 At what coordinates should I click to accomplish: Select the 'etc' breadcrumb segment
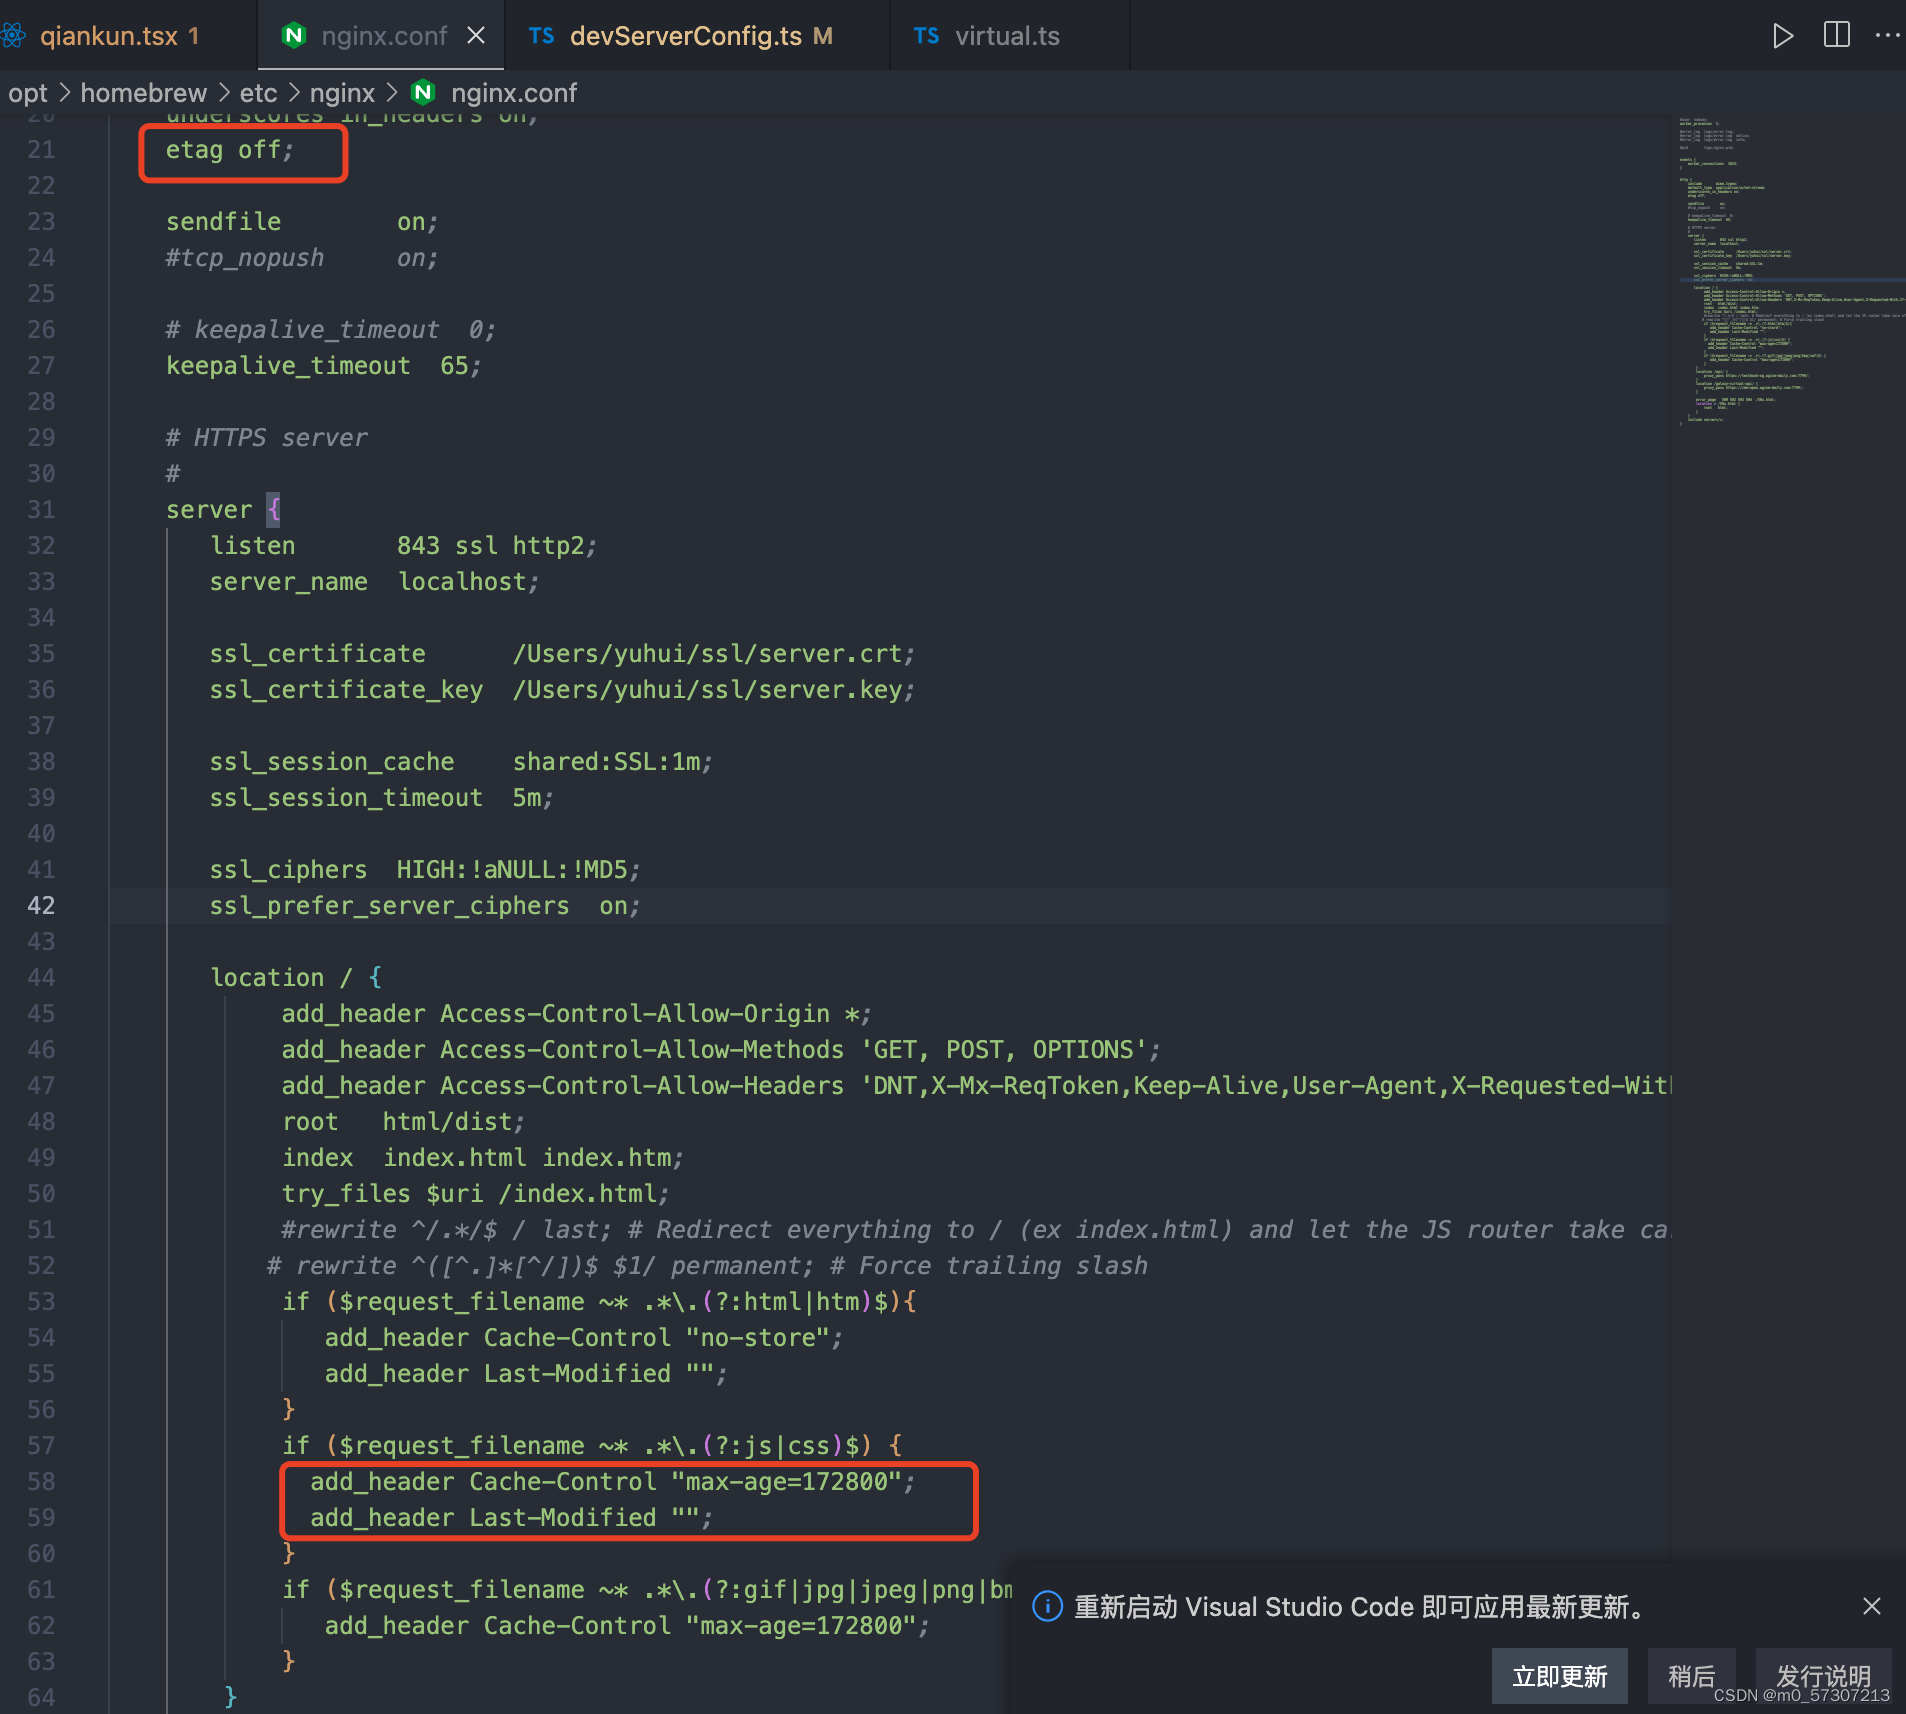tap(258, 93)
